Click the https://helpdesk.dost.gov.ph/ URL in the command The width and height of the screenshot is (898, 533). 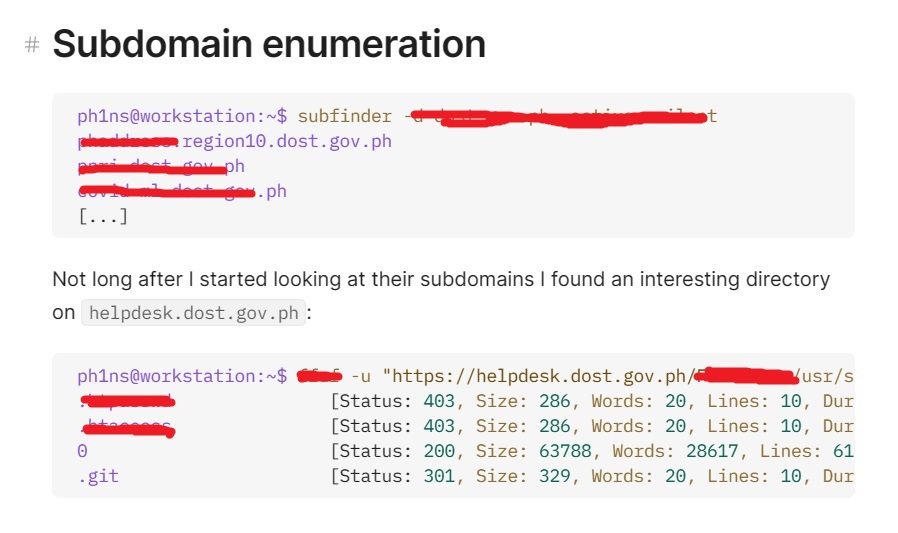pyautogui.click(x=540, y=376)
